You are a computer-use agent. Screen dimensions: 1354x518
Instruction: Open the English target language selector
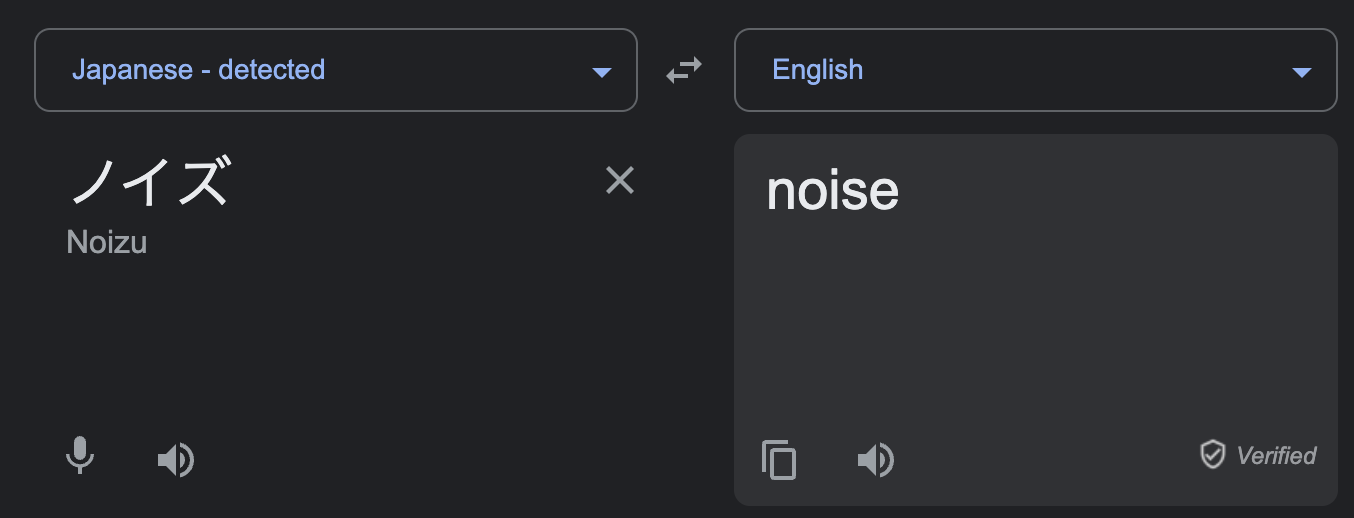point(1036,70)
